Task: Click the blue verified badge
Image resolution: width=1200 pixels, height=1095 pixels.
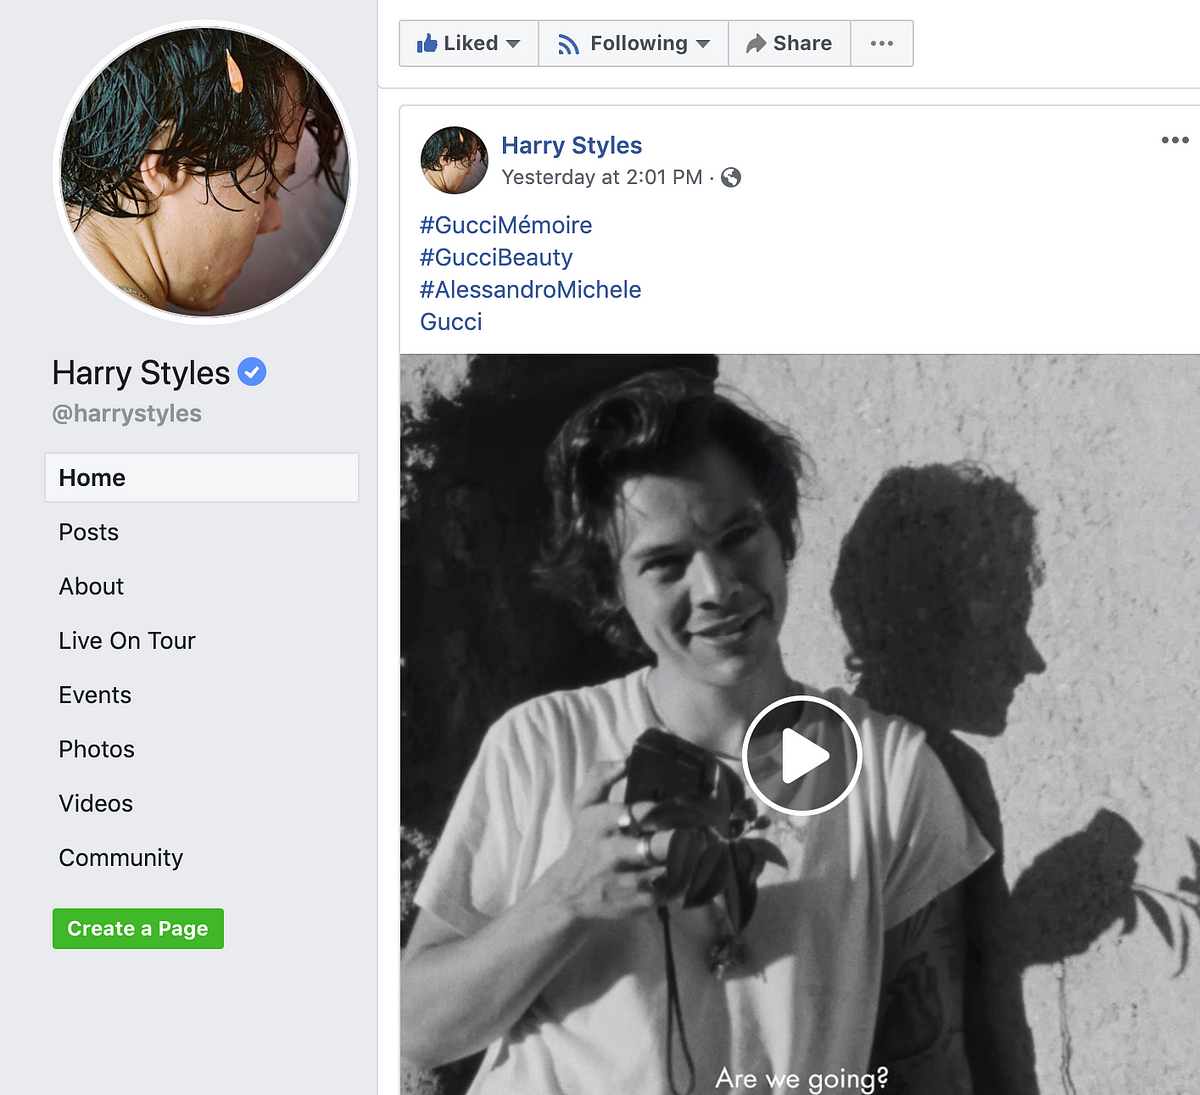Action: tap(252, 372)
